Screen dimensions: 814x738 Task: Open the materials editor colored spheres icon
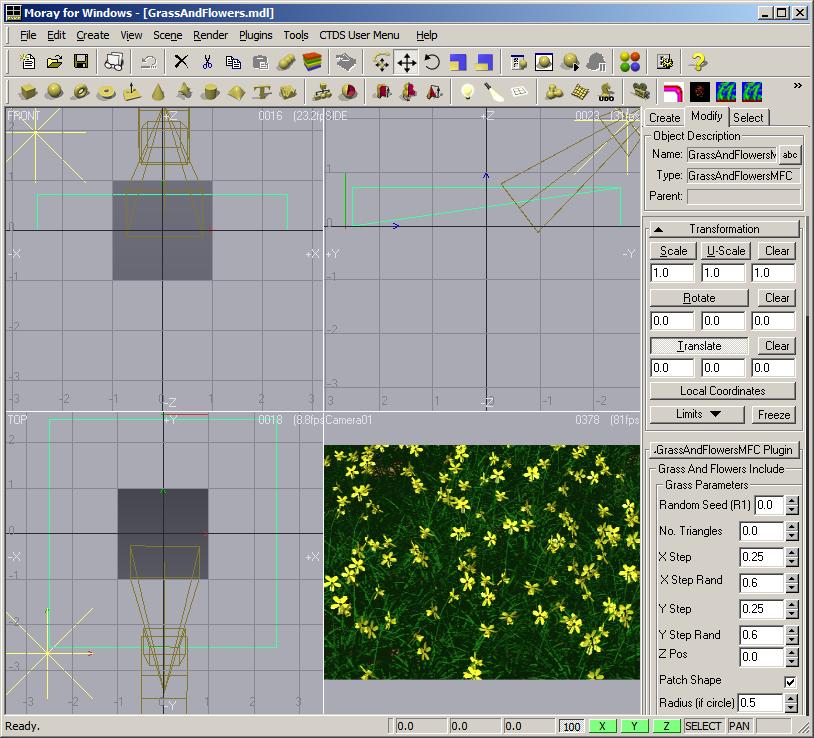point(629,62)
